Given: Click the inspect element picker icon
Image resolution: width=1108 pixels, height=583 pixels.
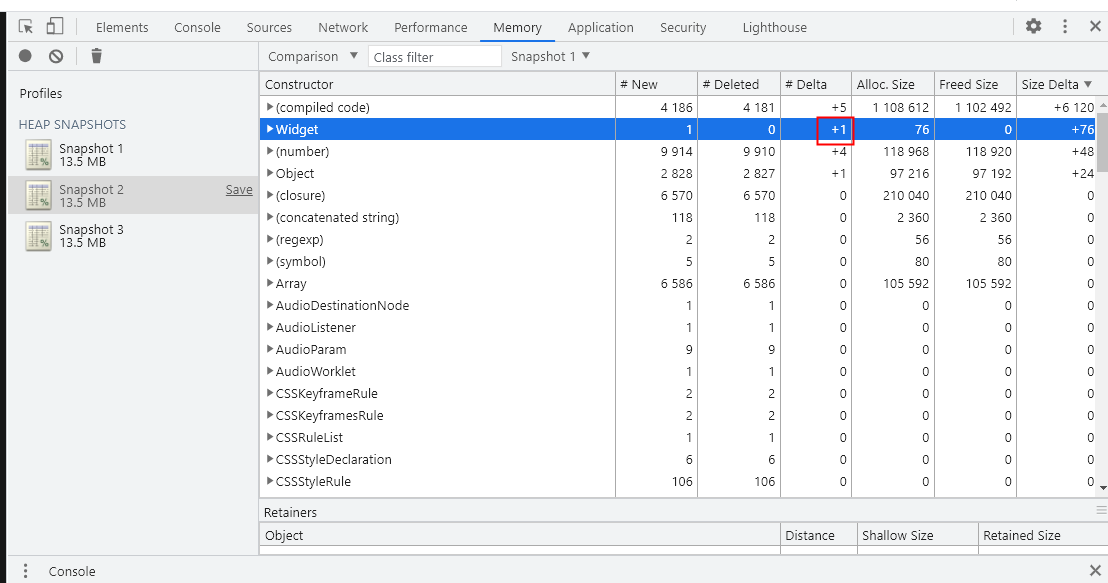Looking at the screenshot, I should coord(26,27).
